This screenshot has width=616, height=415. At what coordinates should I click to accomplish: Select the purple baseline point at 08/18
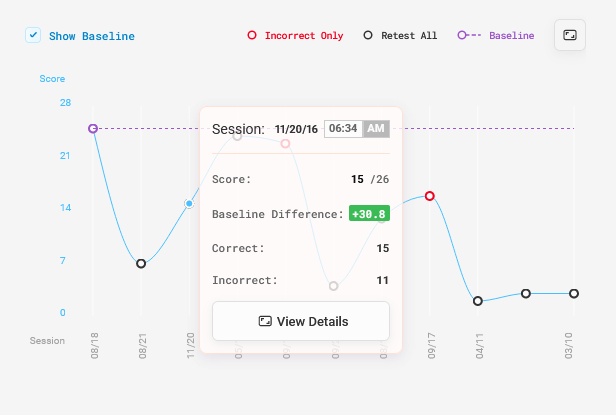tap(93, 129)
